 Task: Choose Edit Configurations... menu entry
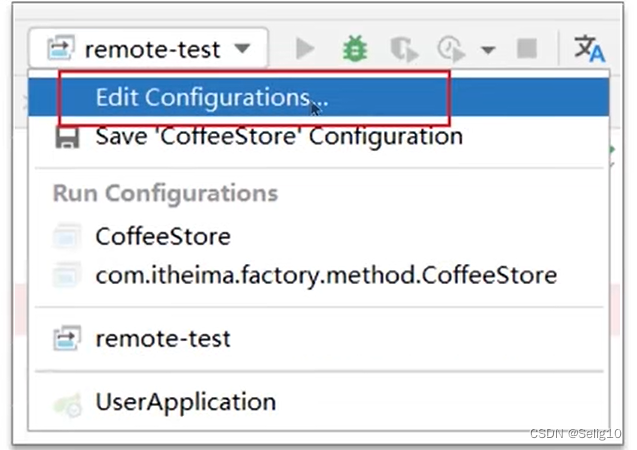click(x=318, y=97)
